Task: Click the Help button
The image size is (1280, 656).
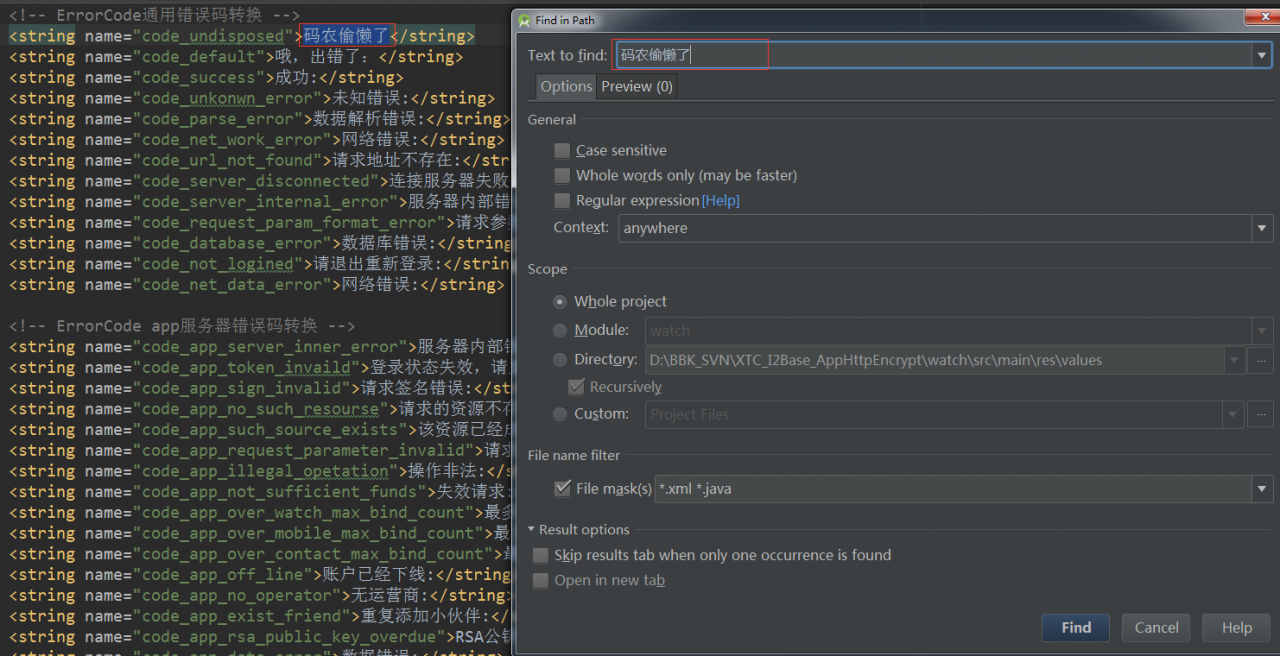Action: 1237,628
